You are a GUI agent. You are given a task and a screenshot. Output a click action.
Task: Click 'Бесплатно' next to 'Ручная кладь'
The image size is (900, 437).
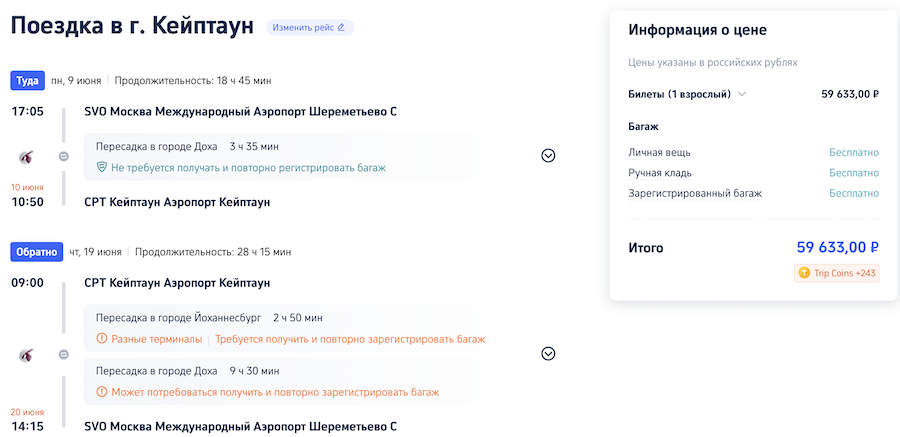[853, 173]
